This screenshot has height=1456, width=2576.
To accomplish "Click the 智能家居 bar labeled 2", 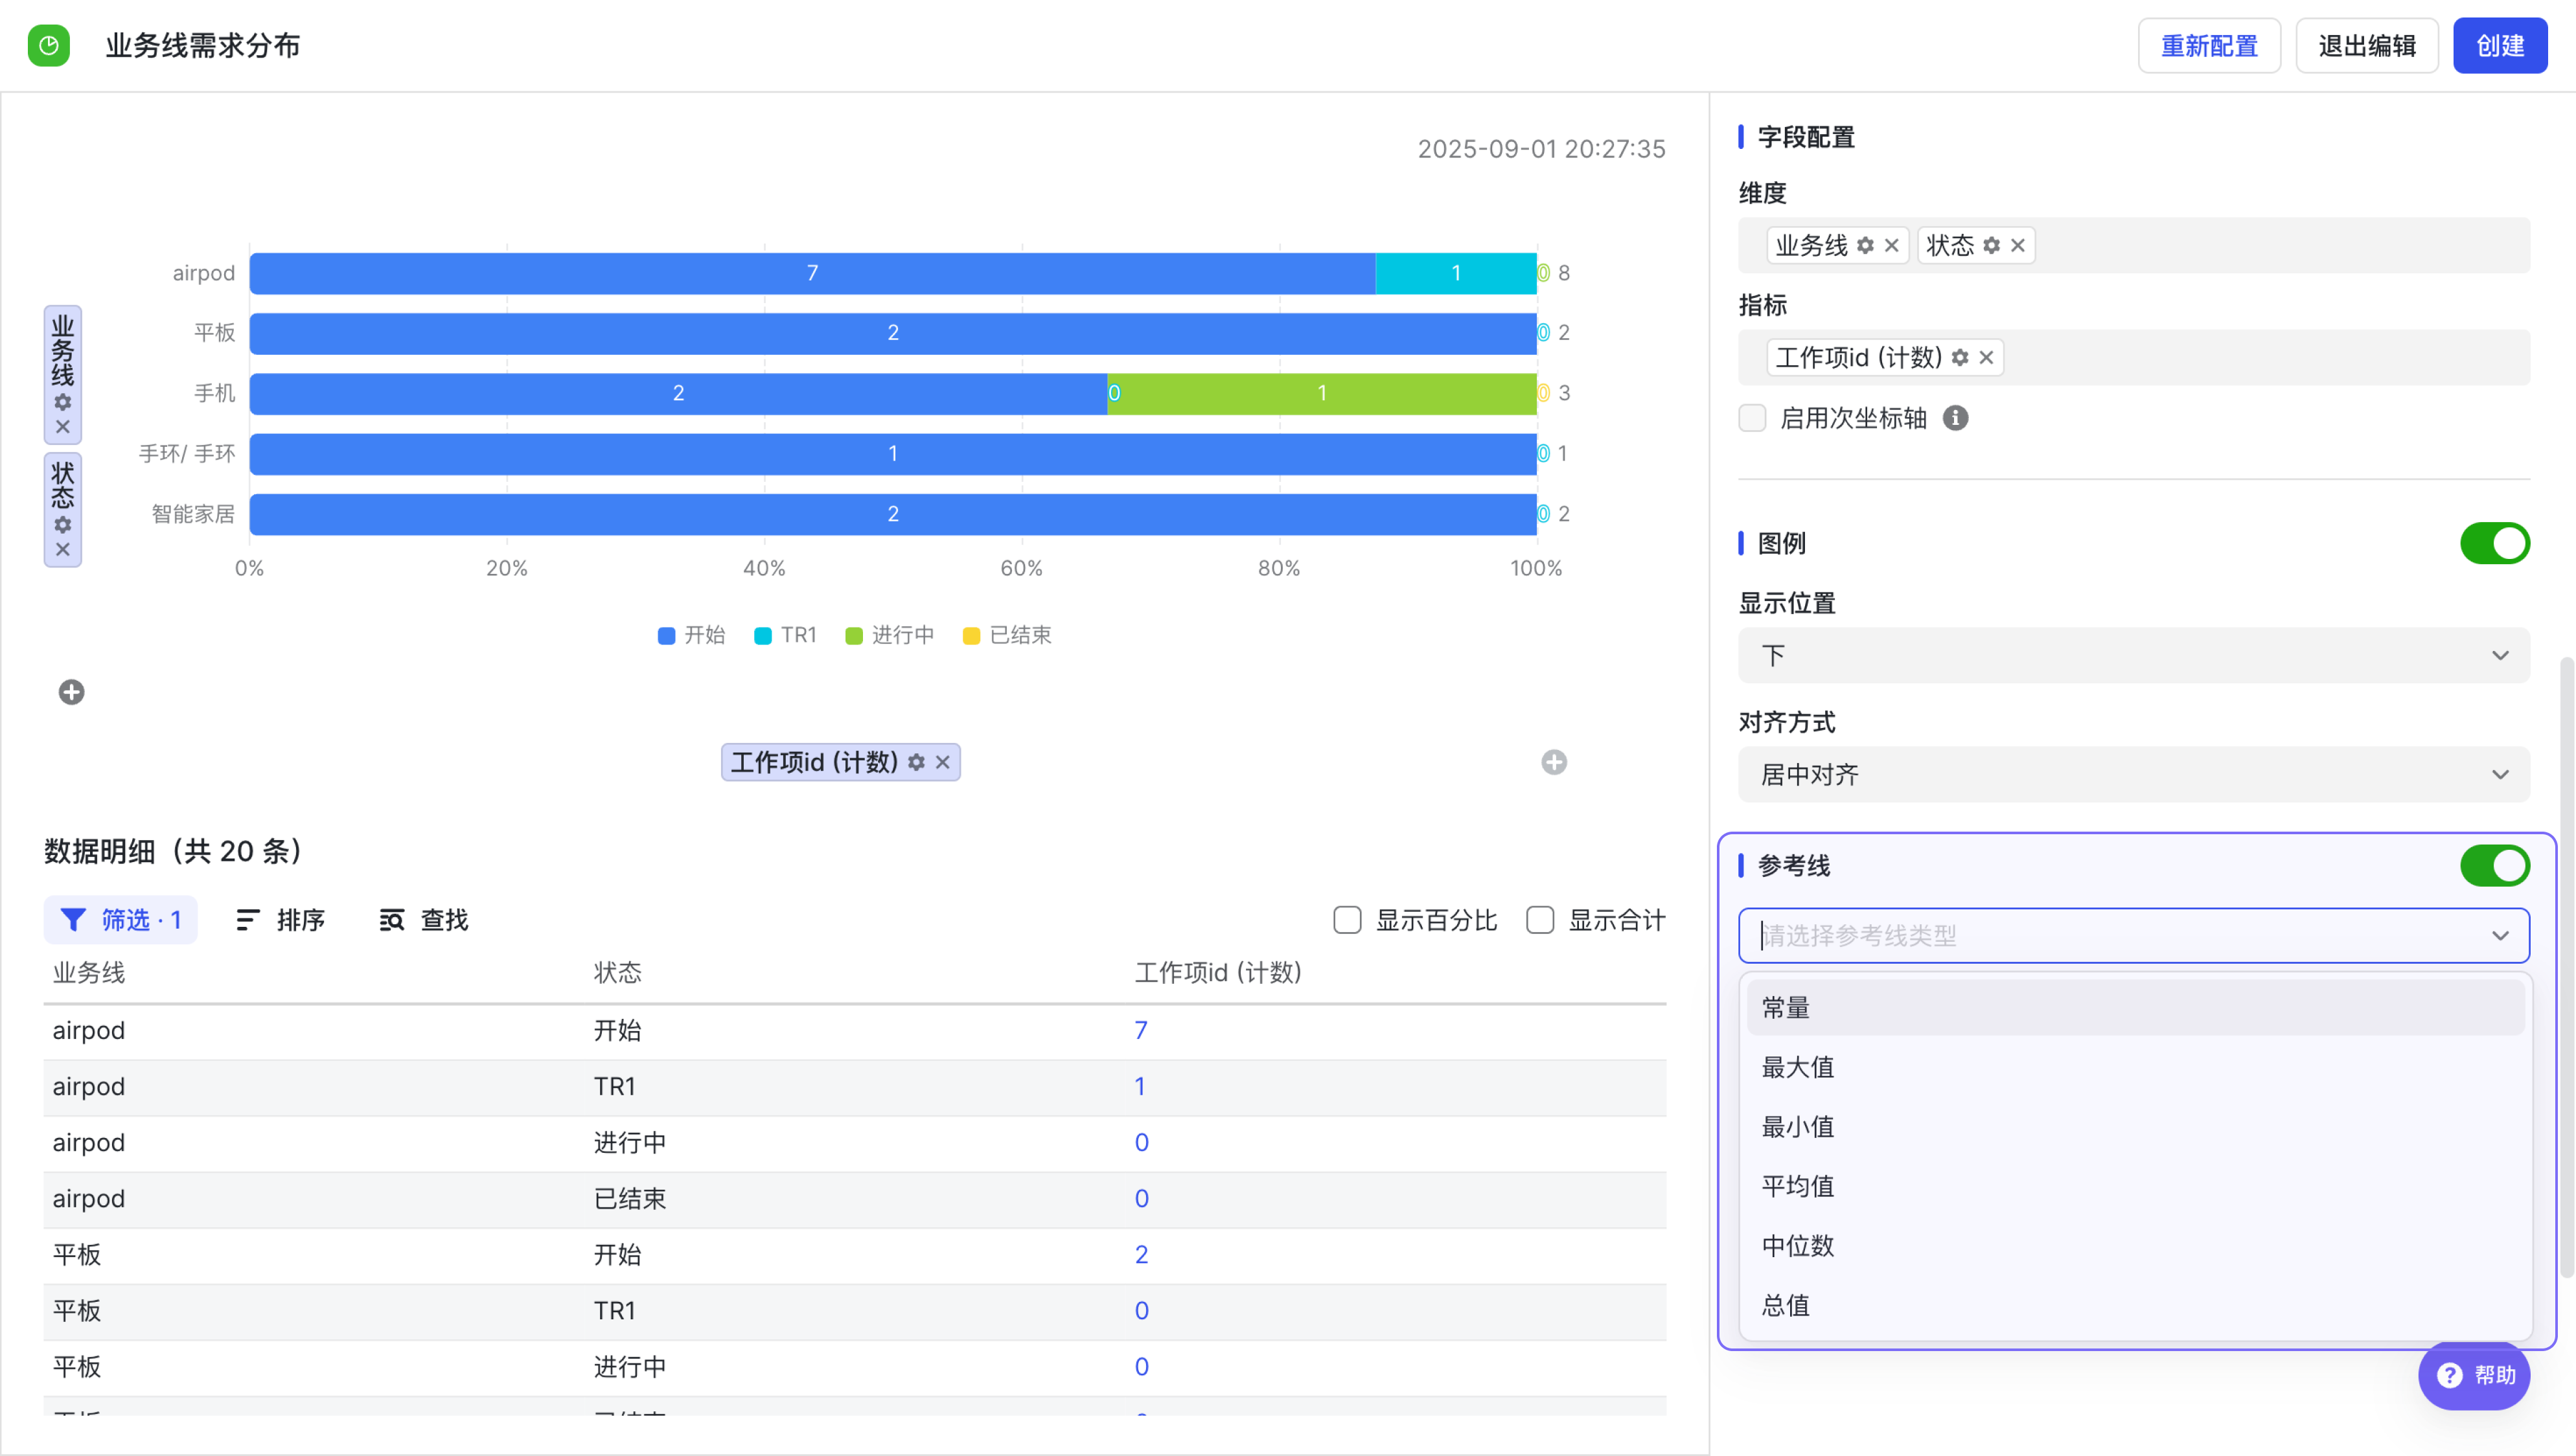I will (x=893, y=514).
